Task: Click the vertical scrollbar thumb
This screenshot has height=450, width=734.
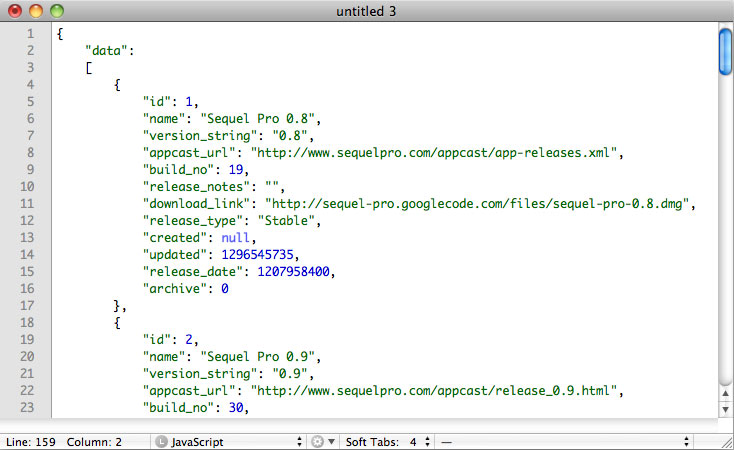Action: click(x=725, y=52)
